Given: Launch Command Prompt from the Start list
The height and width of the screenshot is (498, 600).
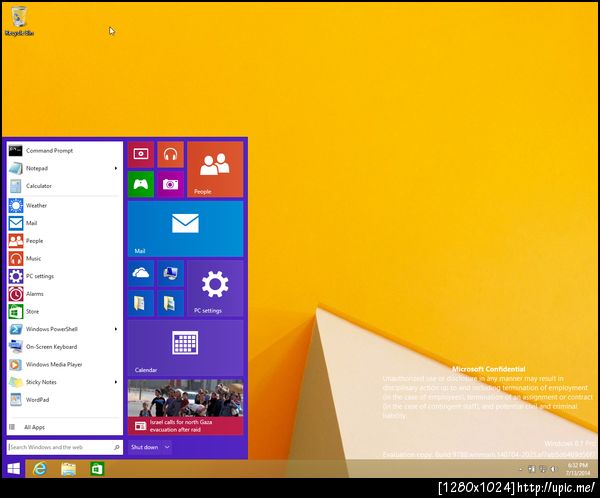Looking at the screenshot, I should pos(64,151).
